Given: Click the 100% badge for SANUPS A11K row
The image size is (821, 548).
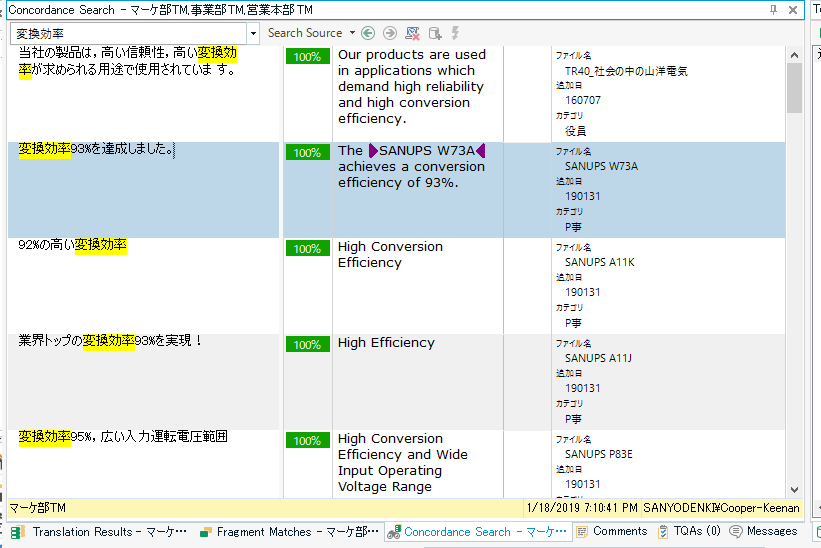Looking at the screenshot, I should [307, 248].
